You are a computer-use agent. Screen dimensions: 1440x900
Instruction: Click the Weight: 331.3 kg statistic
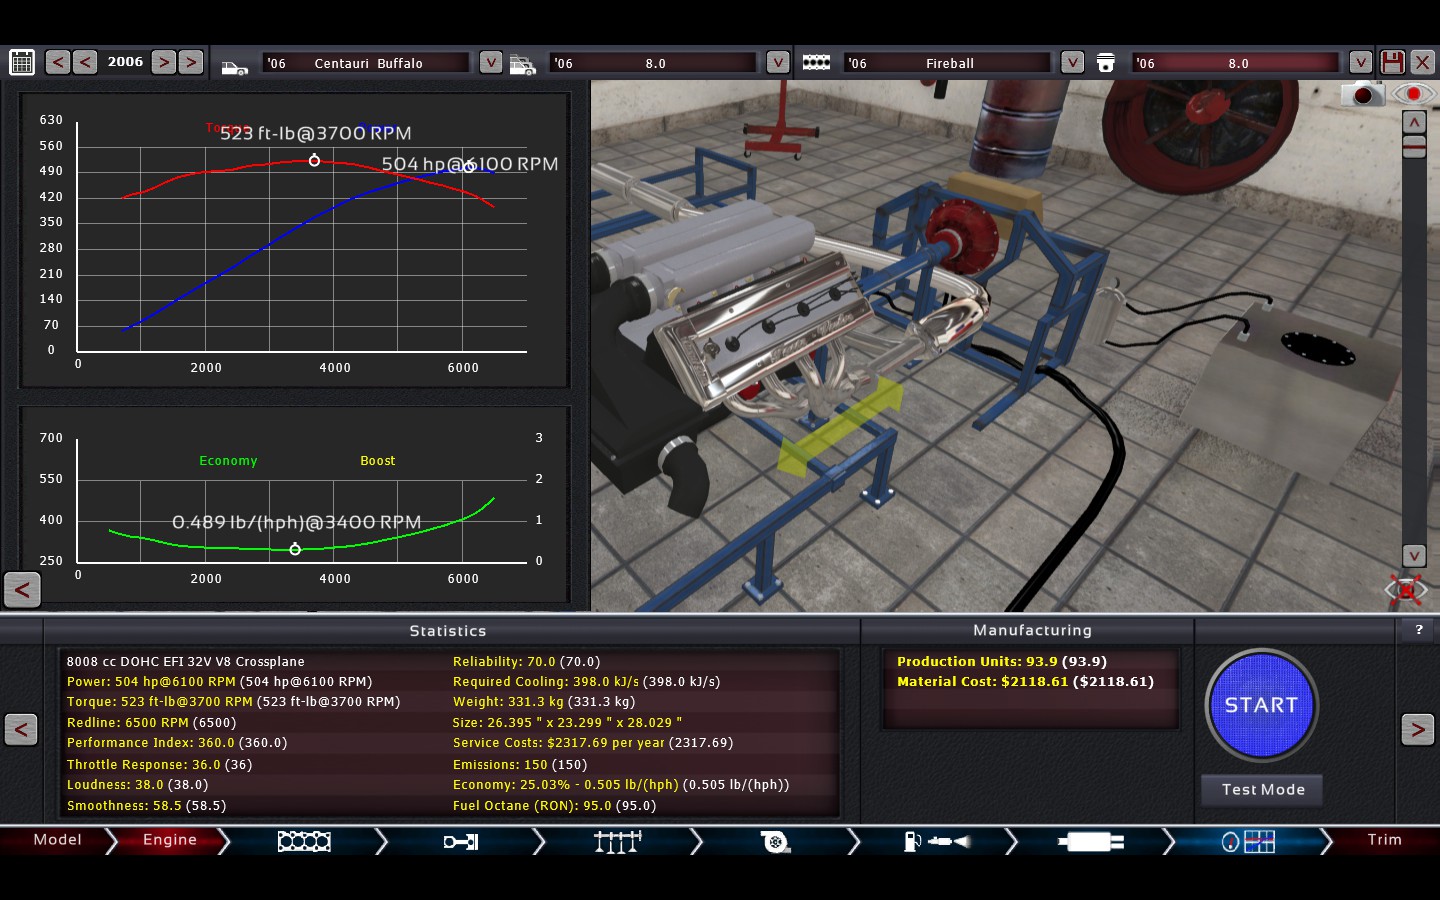tap(544, 702)
